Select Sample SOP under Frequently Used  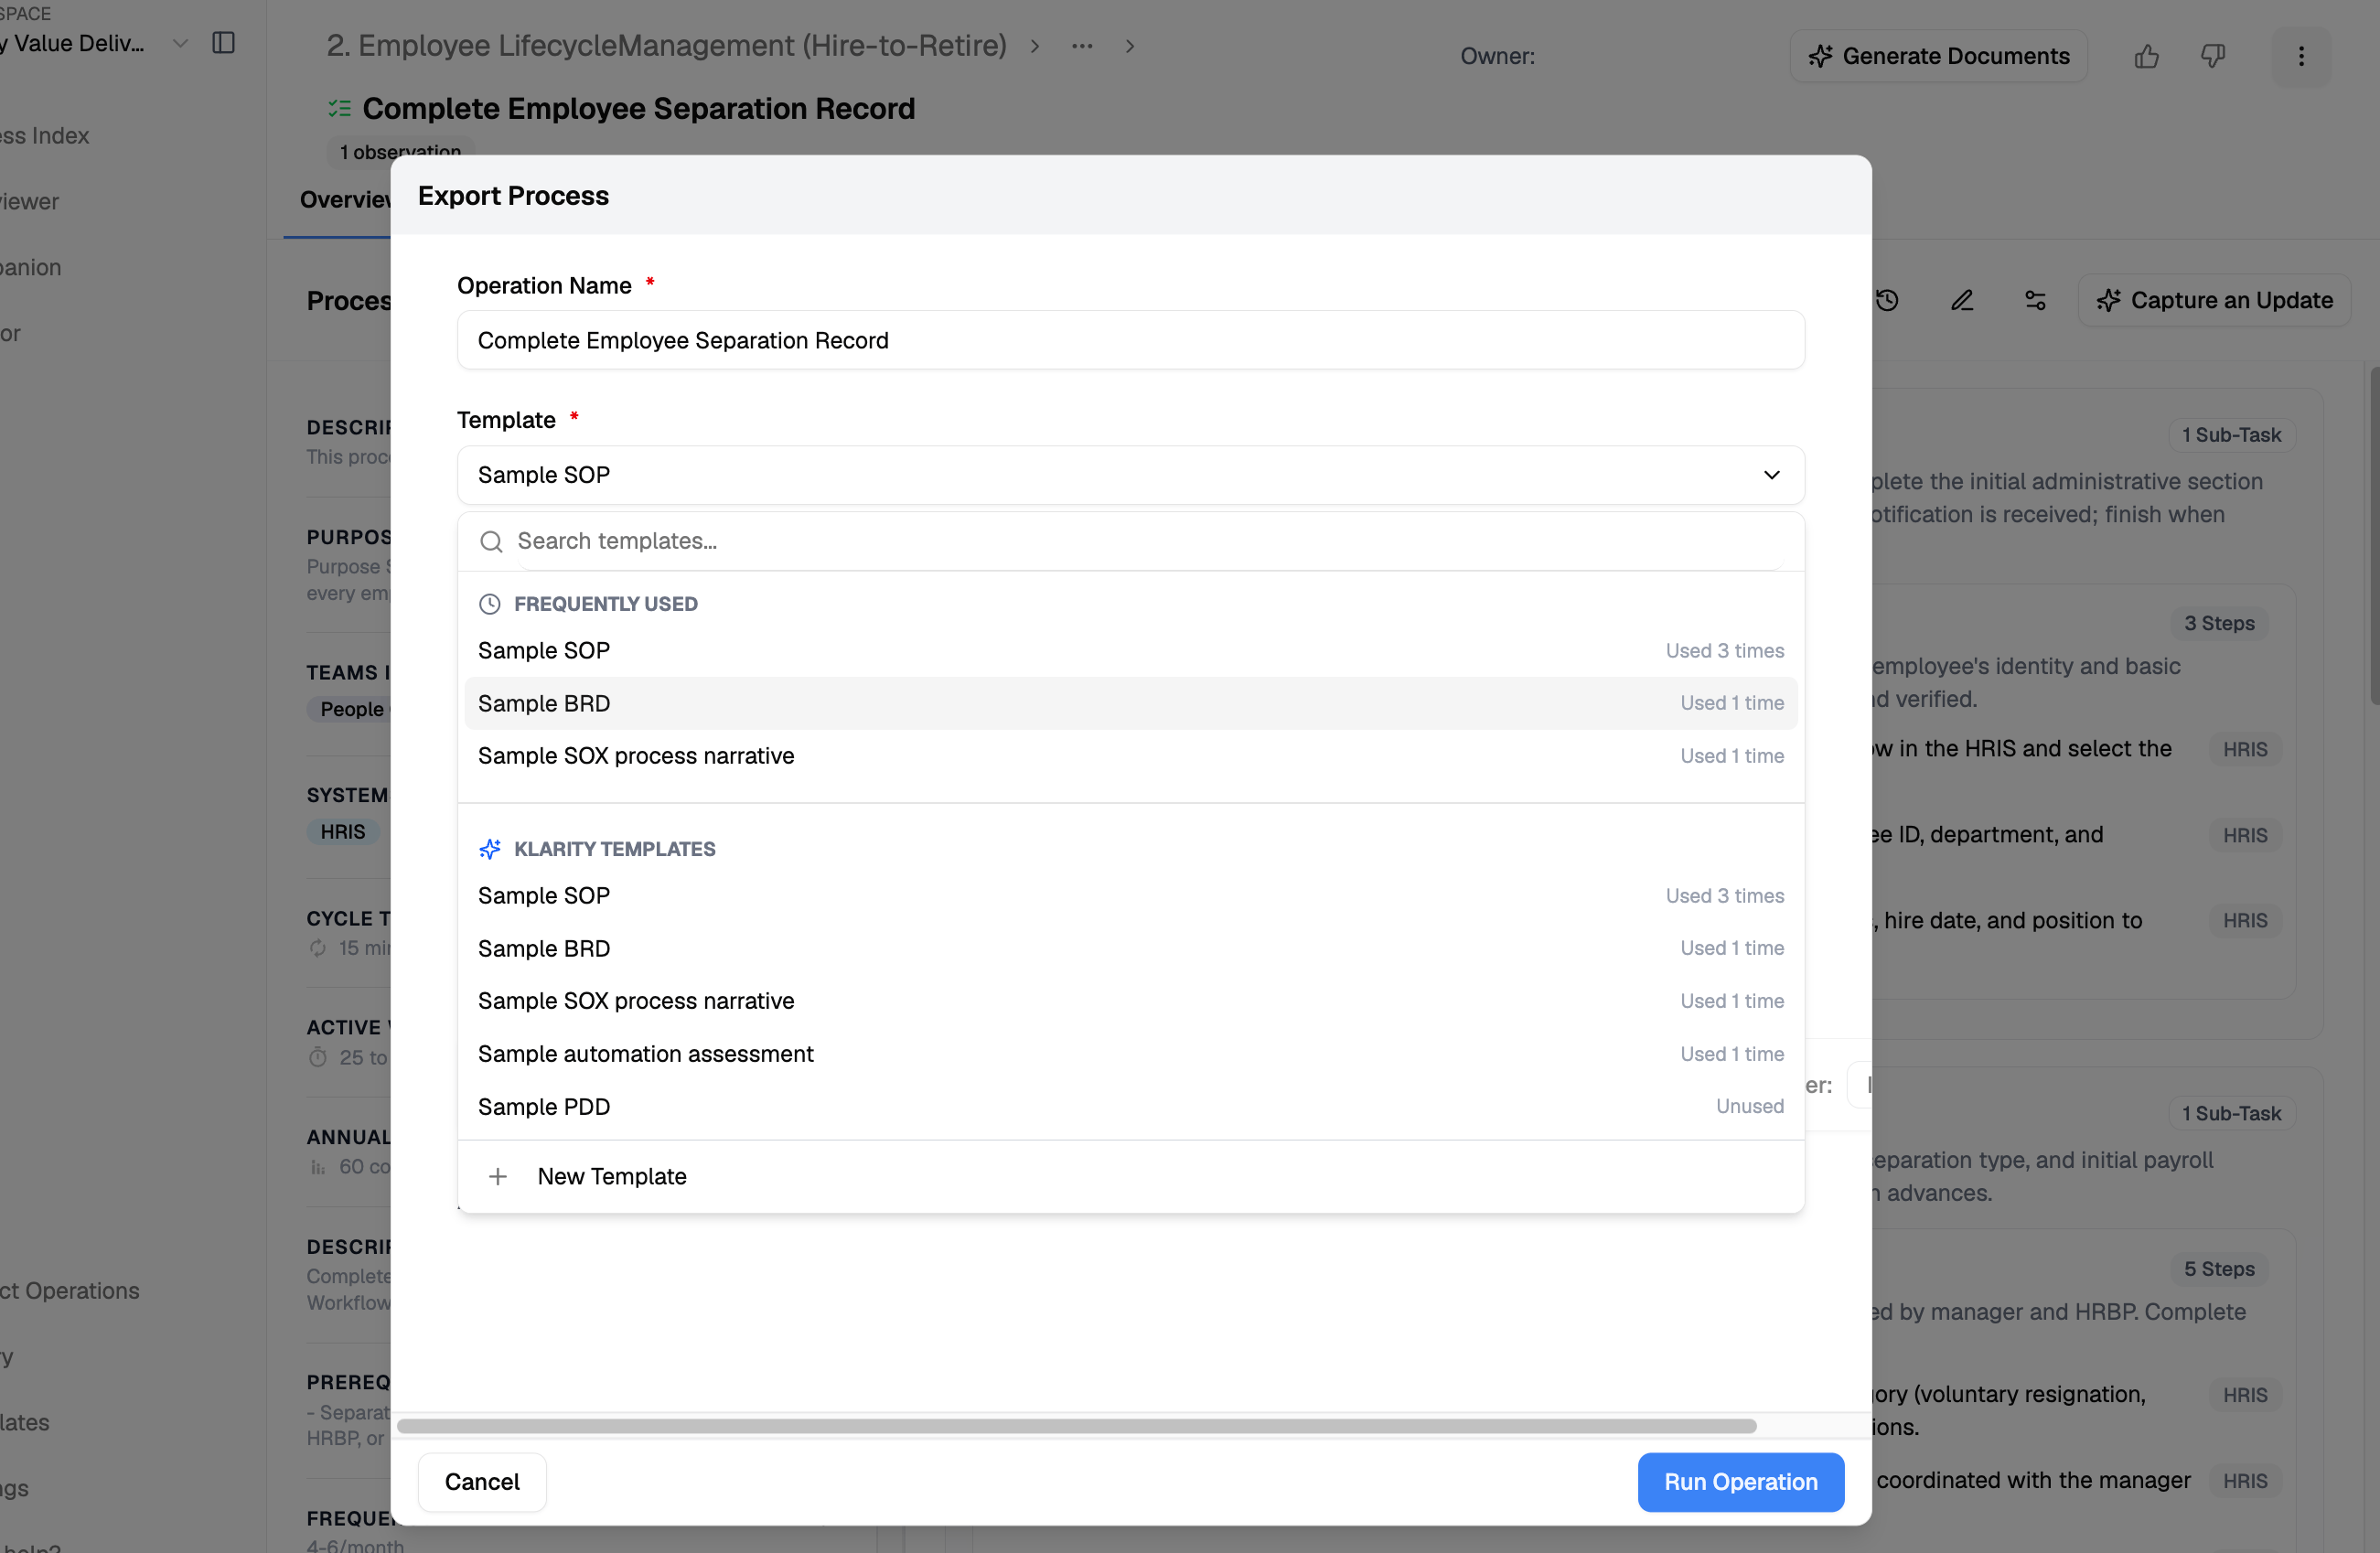point(1130,650)
